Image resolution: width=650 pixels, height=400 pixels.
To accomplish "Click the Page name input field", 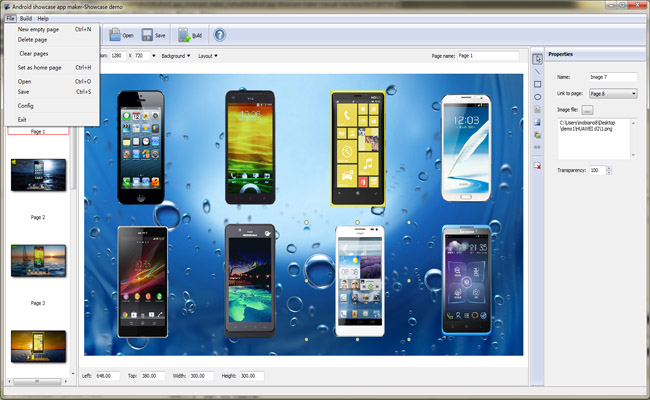I will pos(488,56).
